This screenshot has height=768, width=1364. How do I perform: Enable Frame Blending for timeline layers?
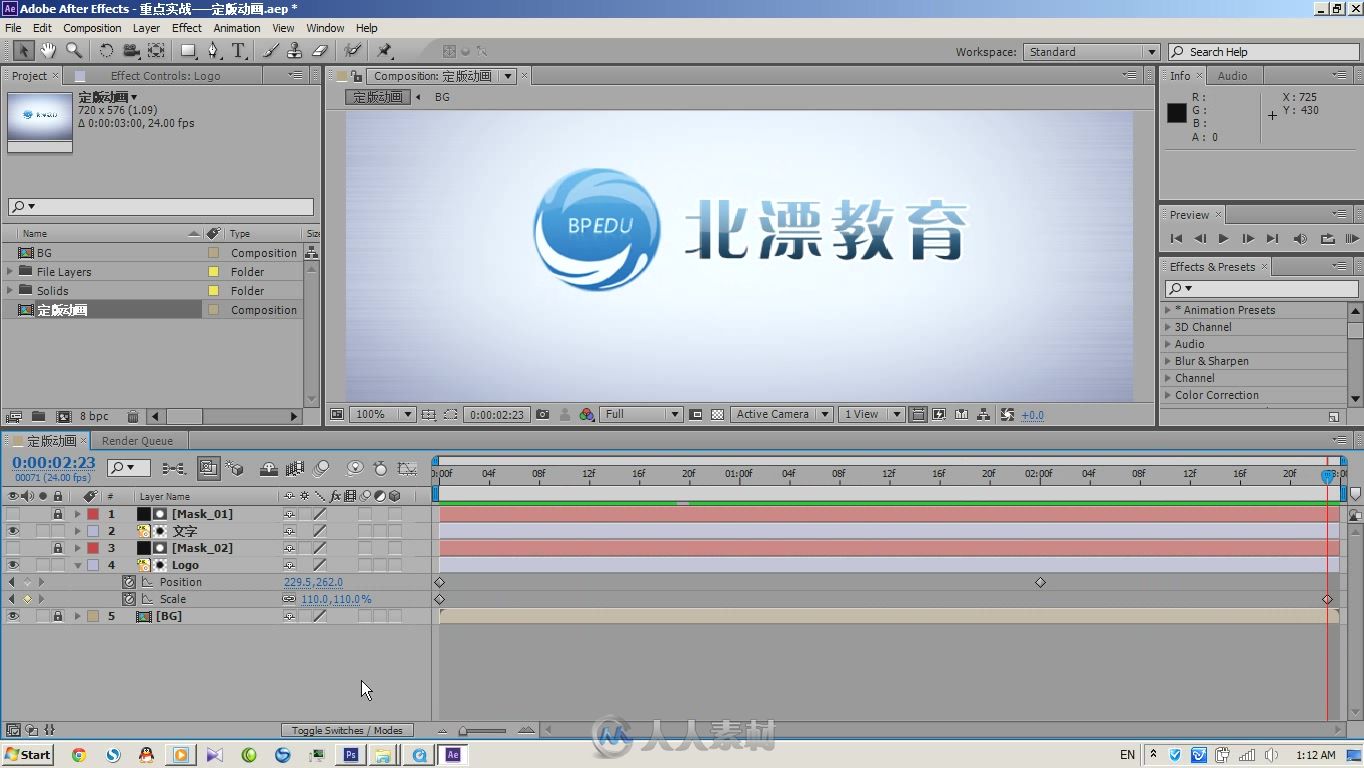point(295,468)
